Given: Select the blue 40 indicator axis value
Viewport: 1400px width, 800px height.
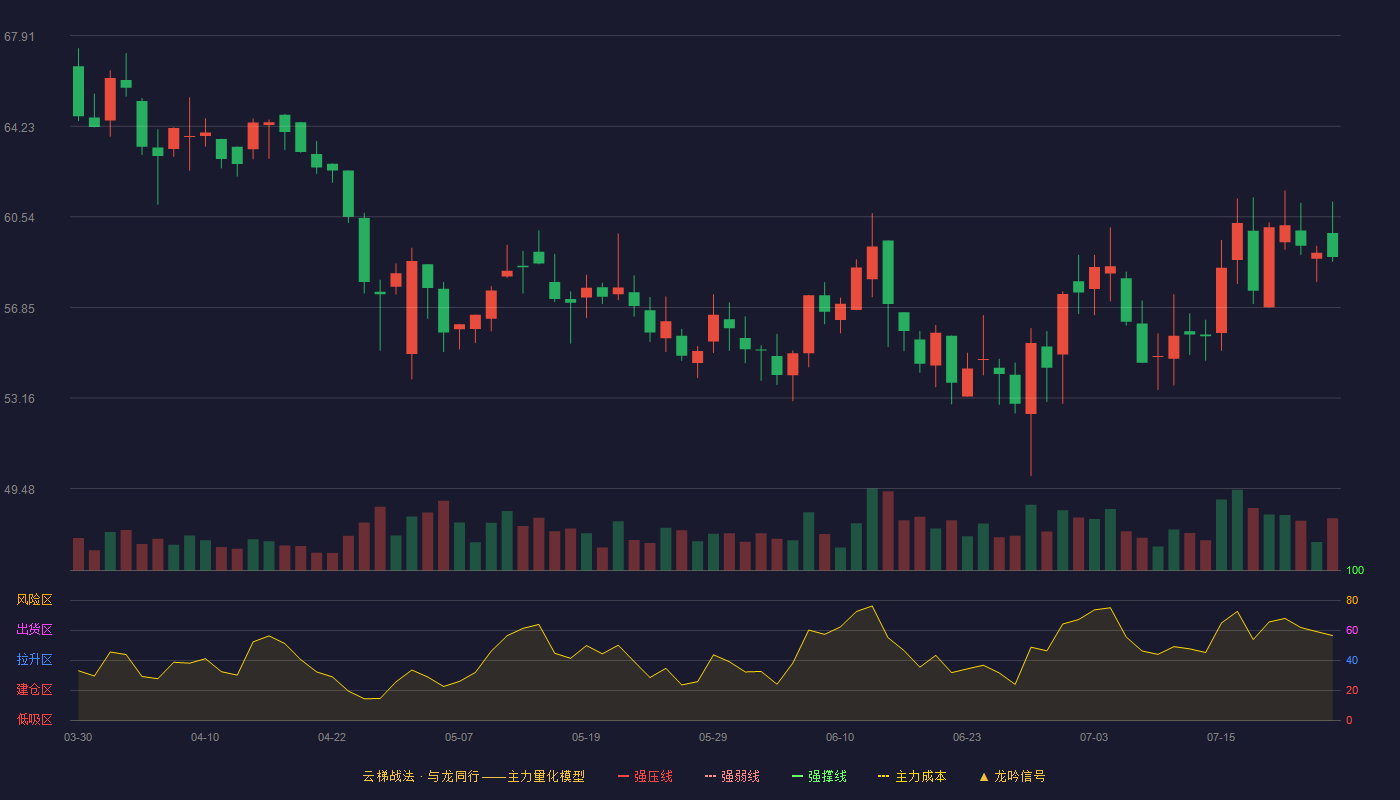Looking at the screenshot, I should pos(1352,660).
